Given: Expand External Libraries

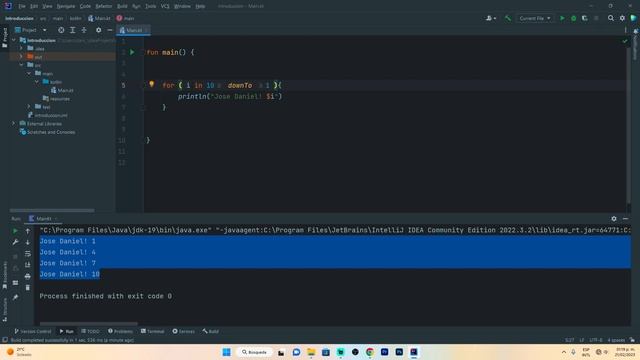Looking at the screenshot, I should (x=14, y=123).
